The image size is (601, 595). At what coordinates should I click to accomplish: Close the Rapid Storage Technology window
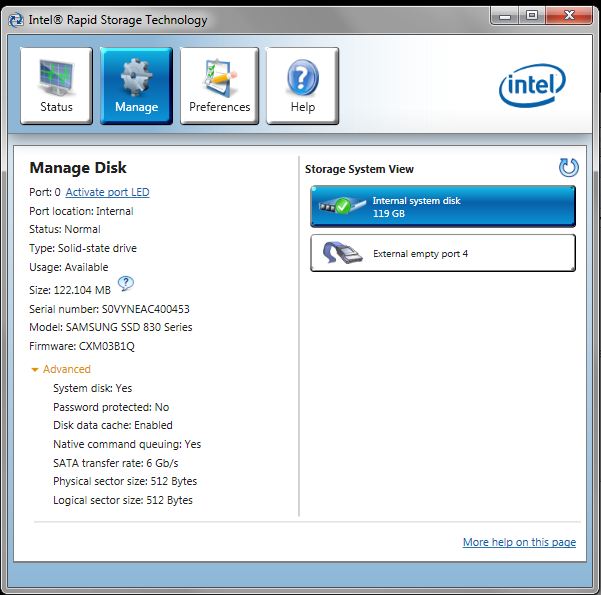[569, 16]
